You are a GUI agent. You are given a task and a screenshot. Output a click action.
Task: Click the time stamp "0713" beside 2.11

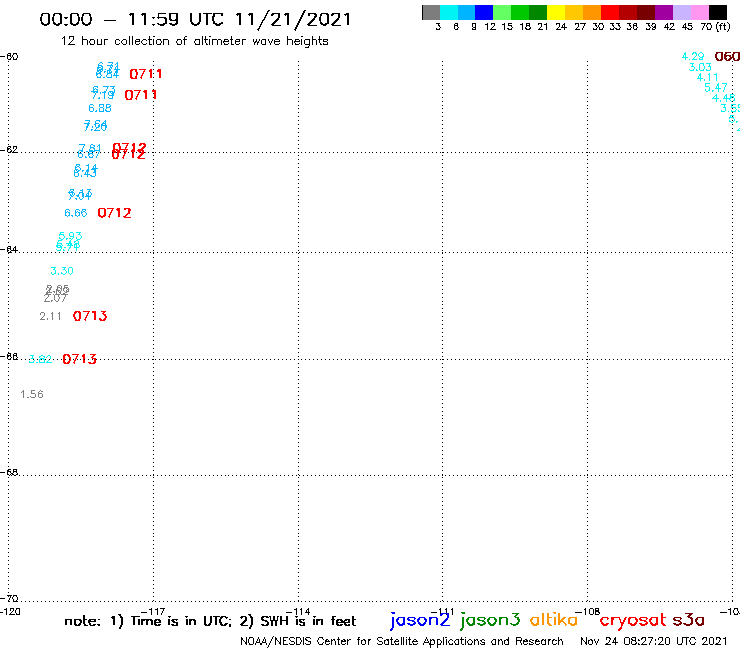90,316
